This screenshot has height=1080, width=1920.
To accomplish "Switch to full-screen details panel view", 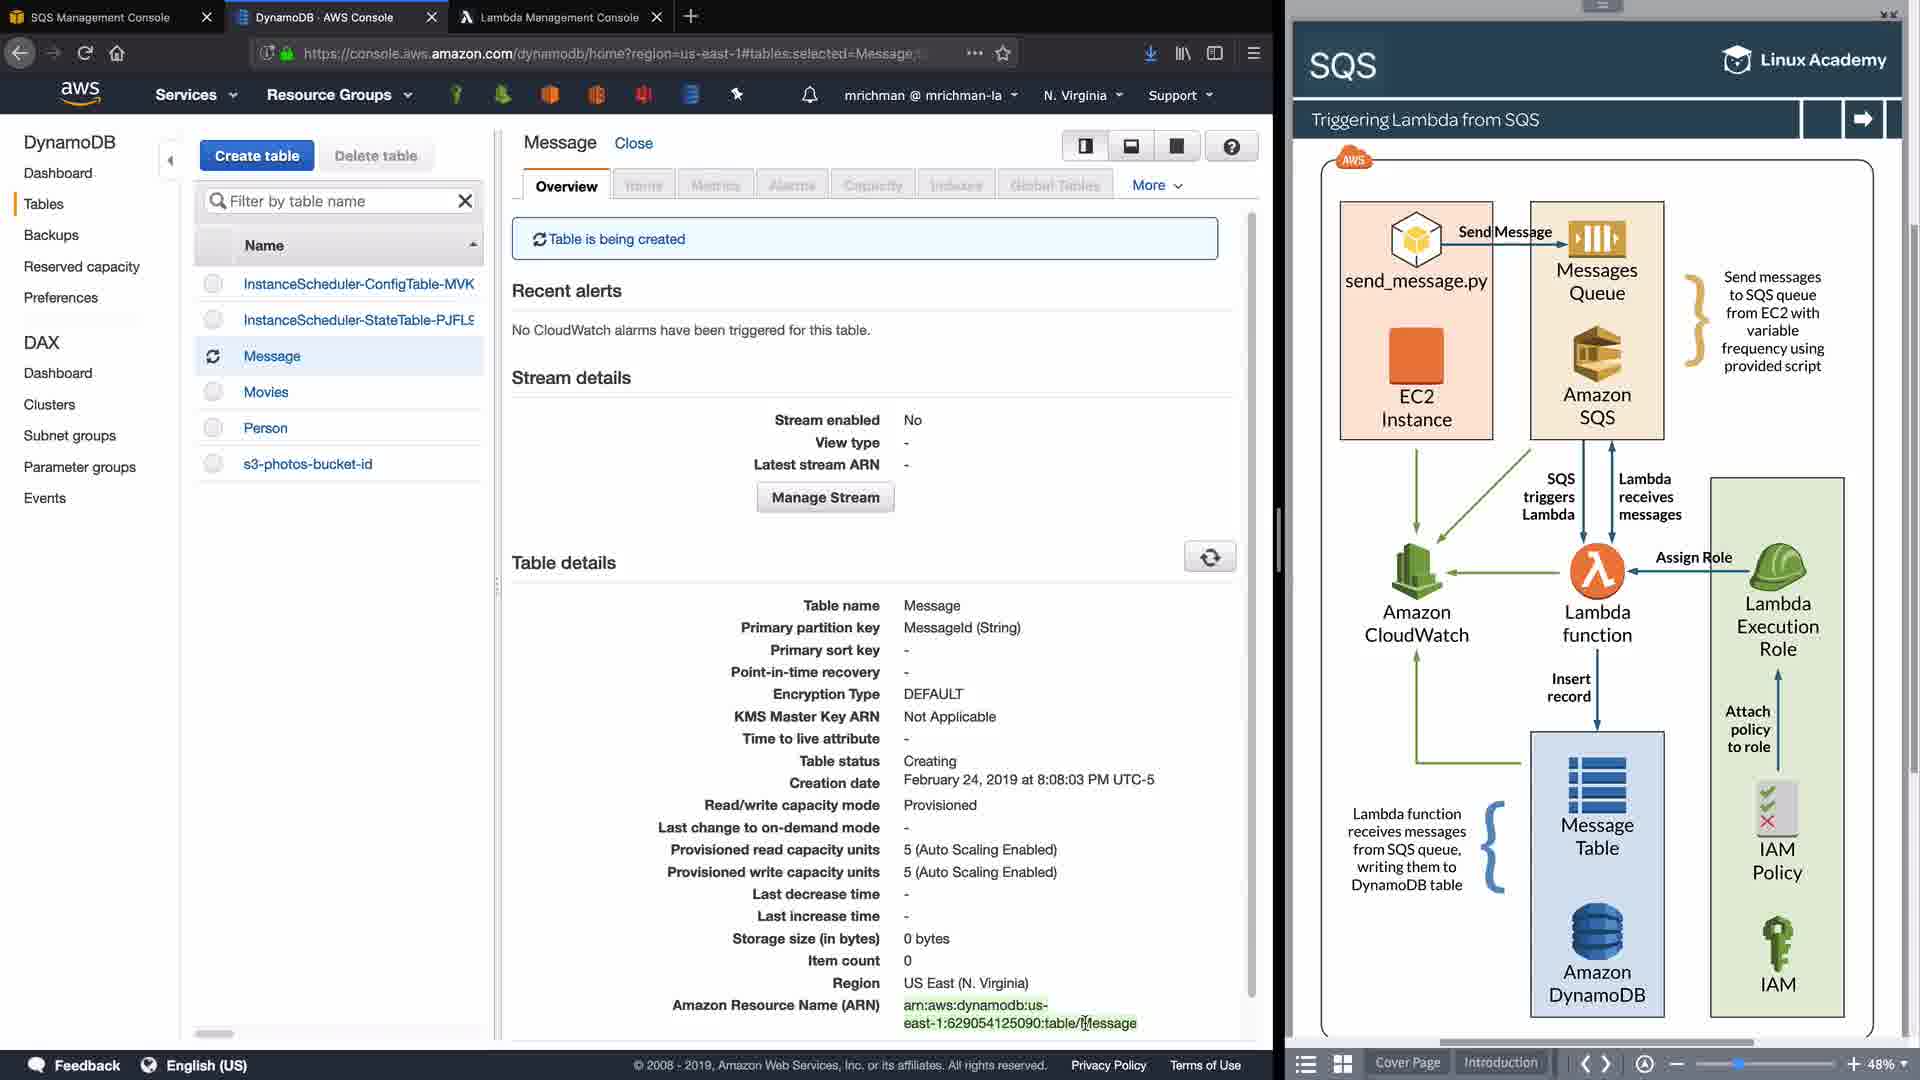I will click(1177, 147).
